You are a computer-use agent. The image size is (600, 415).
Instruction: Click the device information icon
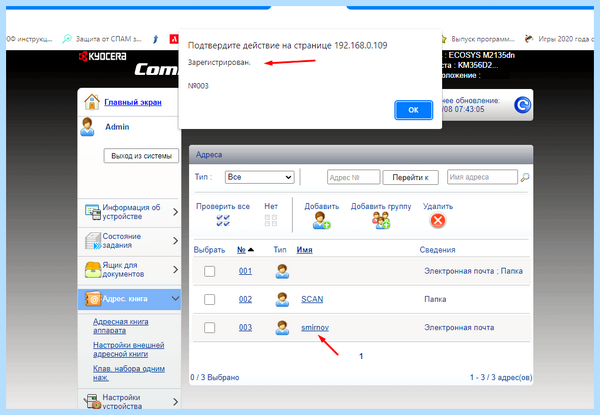click(x=93, y=212)
